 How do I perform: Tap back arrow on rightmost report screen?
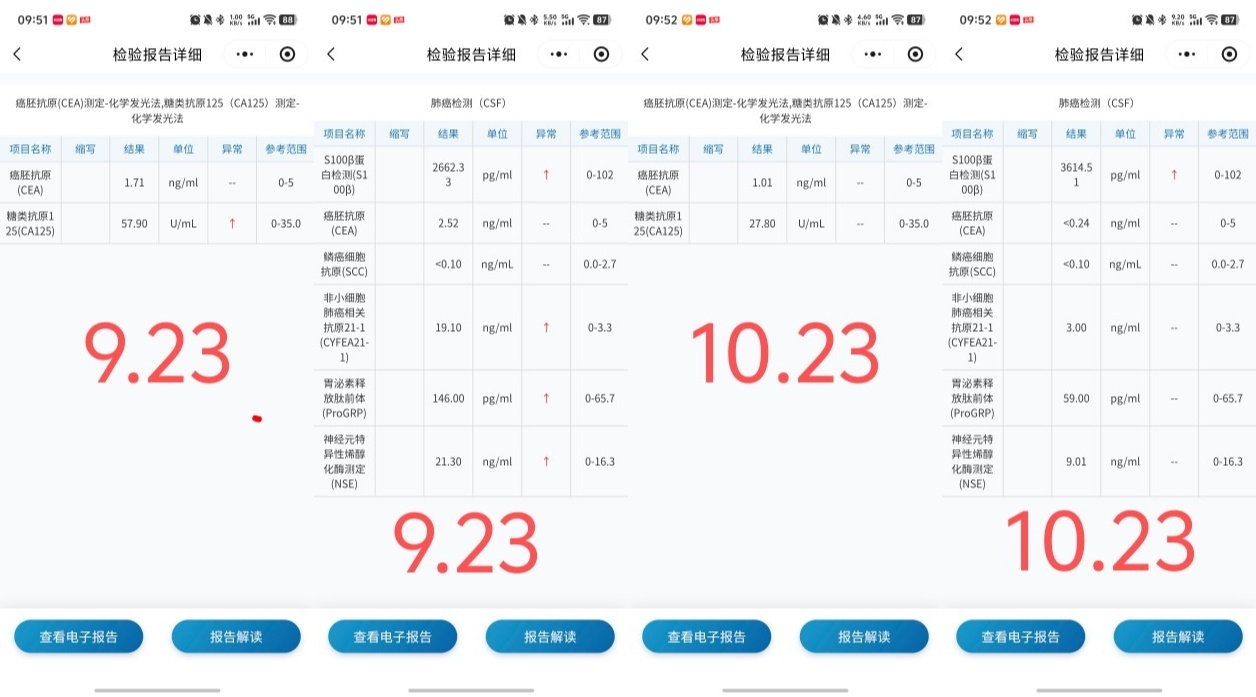959,55
